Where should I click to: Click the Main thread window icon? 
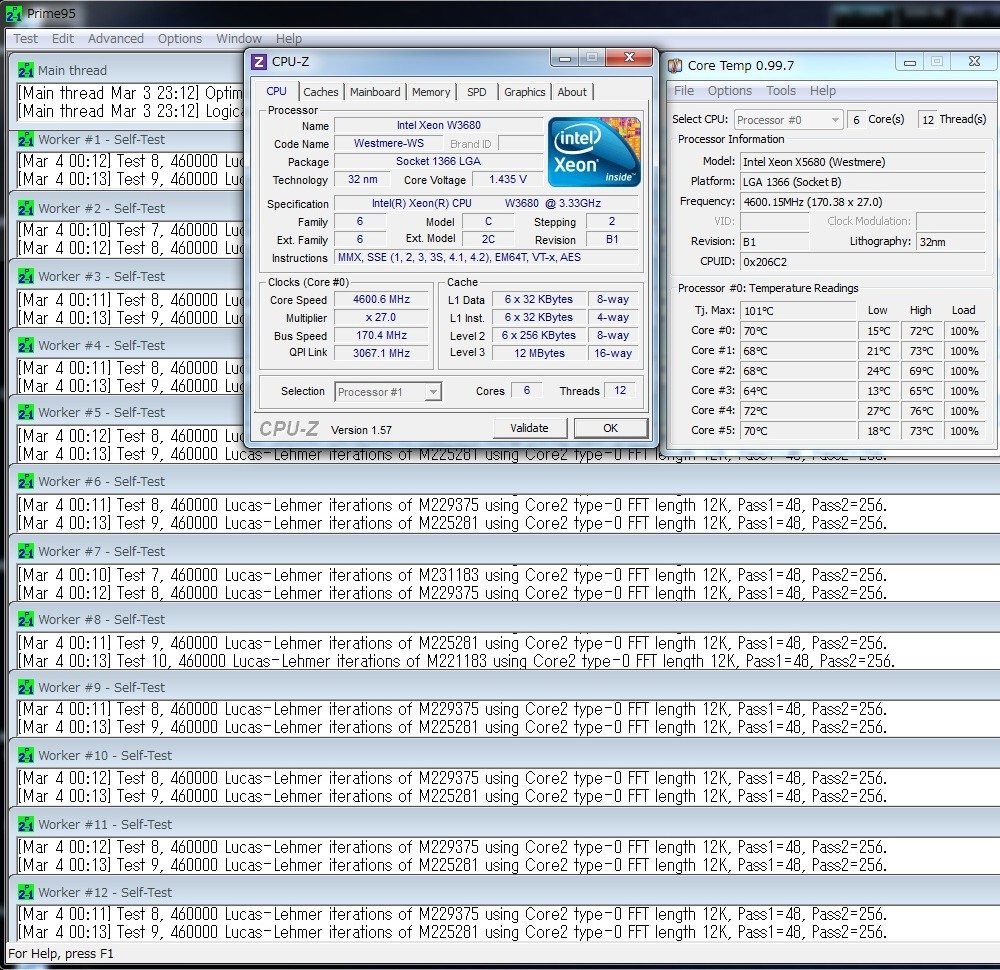pos(26,71)
